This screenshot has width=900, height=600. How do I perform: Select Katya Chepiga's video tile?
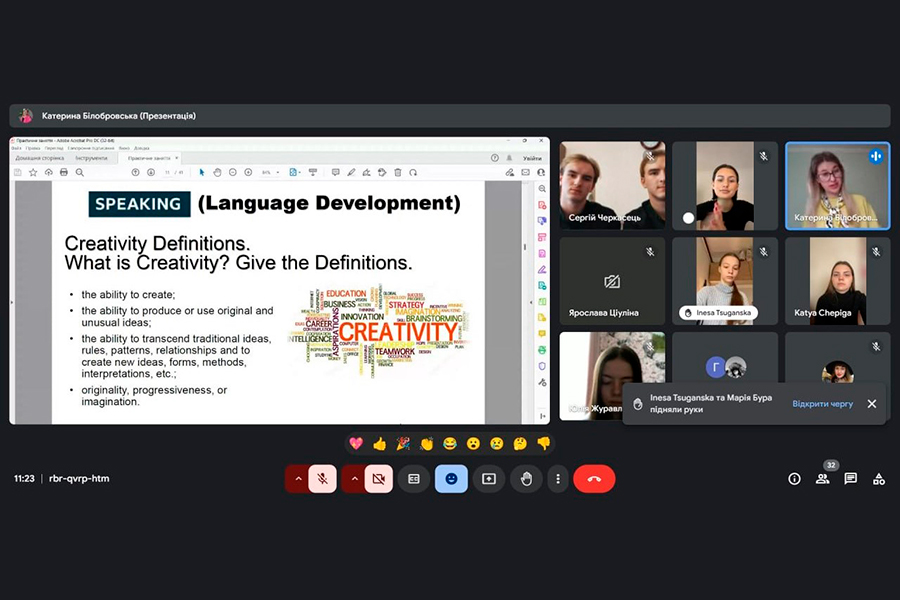[x=837, y=280]
